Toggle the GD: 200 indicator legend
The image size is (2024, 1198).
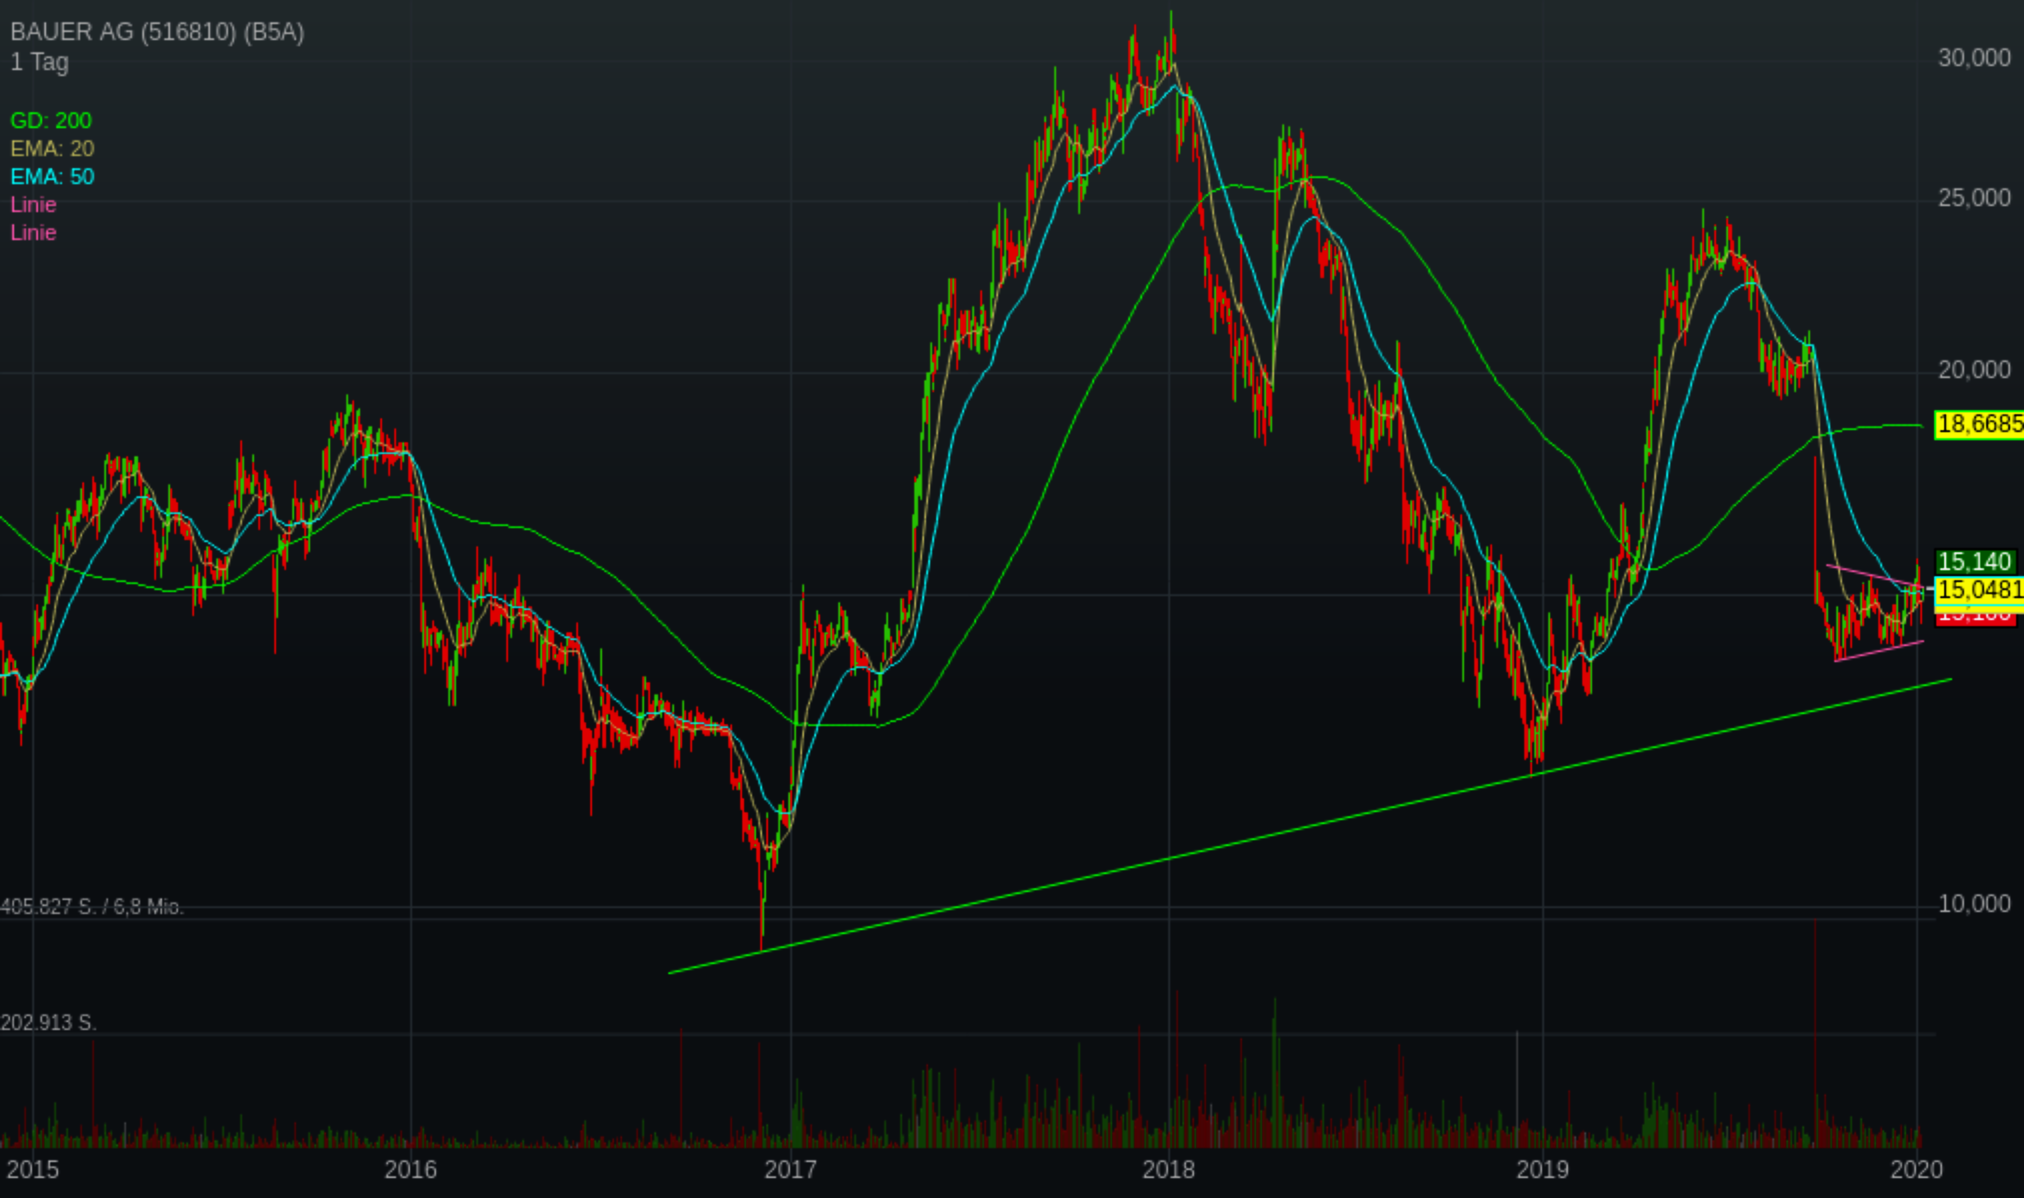point(51,121)
